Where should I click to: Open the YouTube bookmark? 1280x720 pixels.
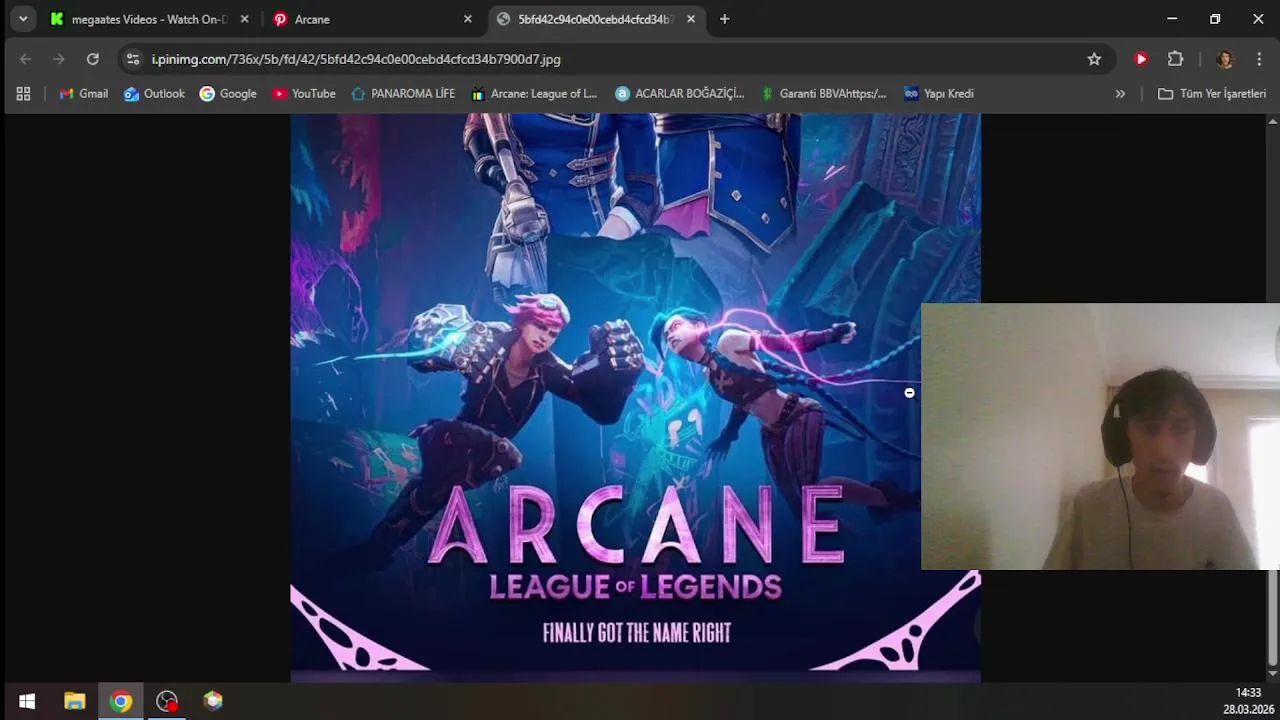pos(303,93)
